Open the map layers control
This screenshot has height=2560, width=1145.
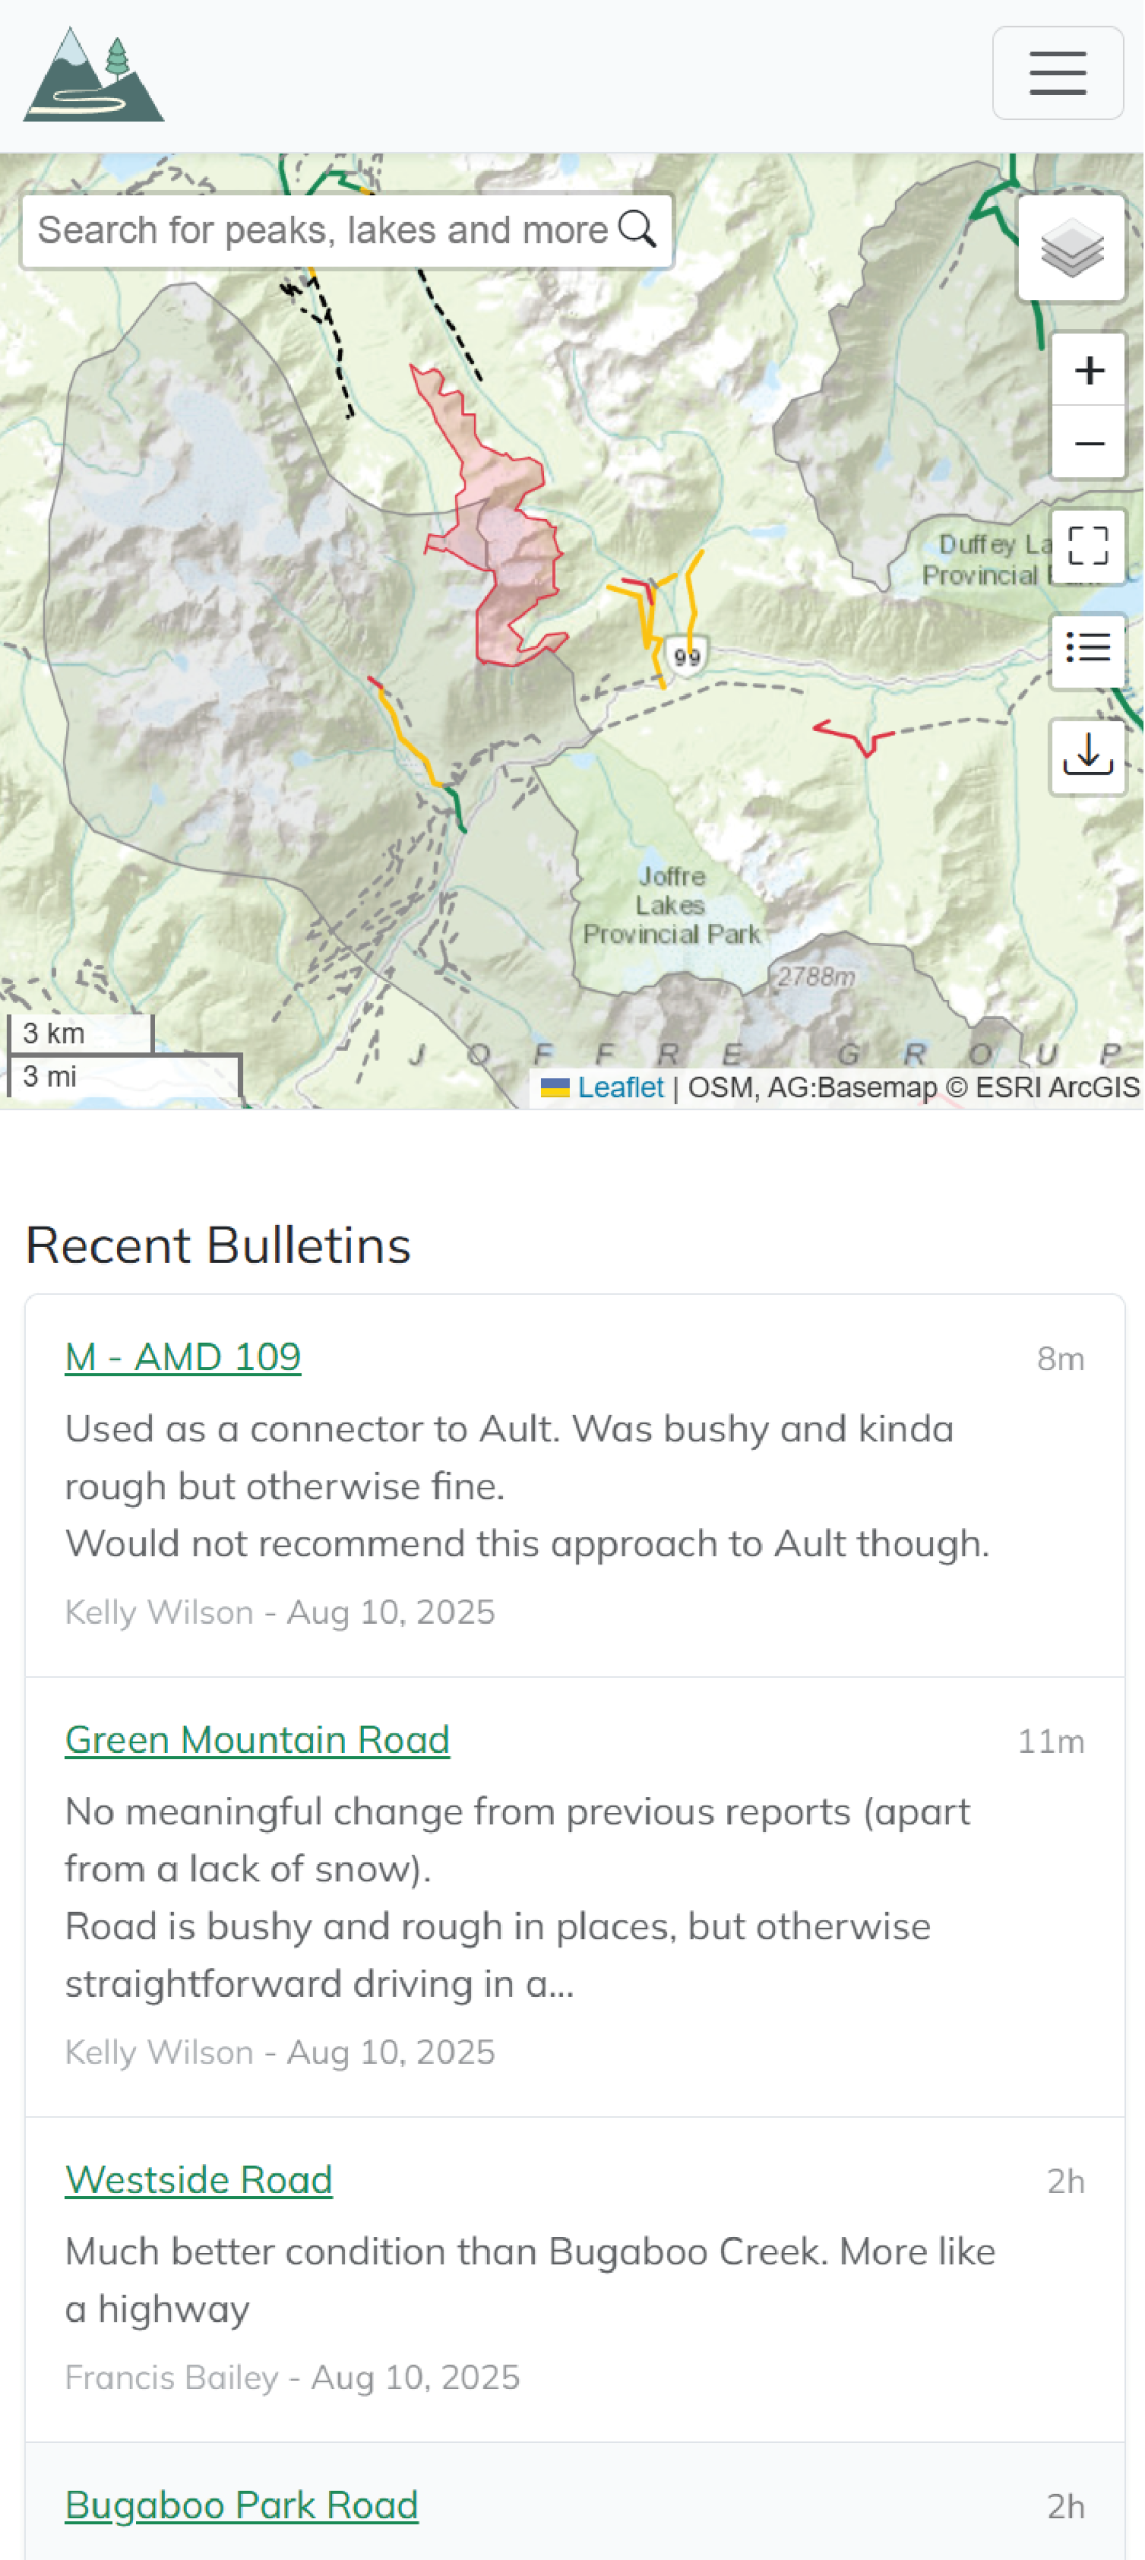(x=1071, y=248)
